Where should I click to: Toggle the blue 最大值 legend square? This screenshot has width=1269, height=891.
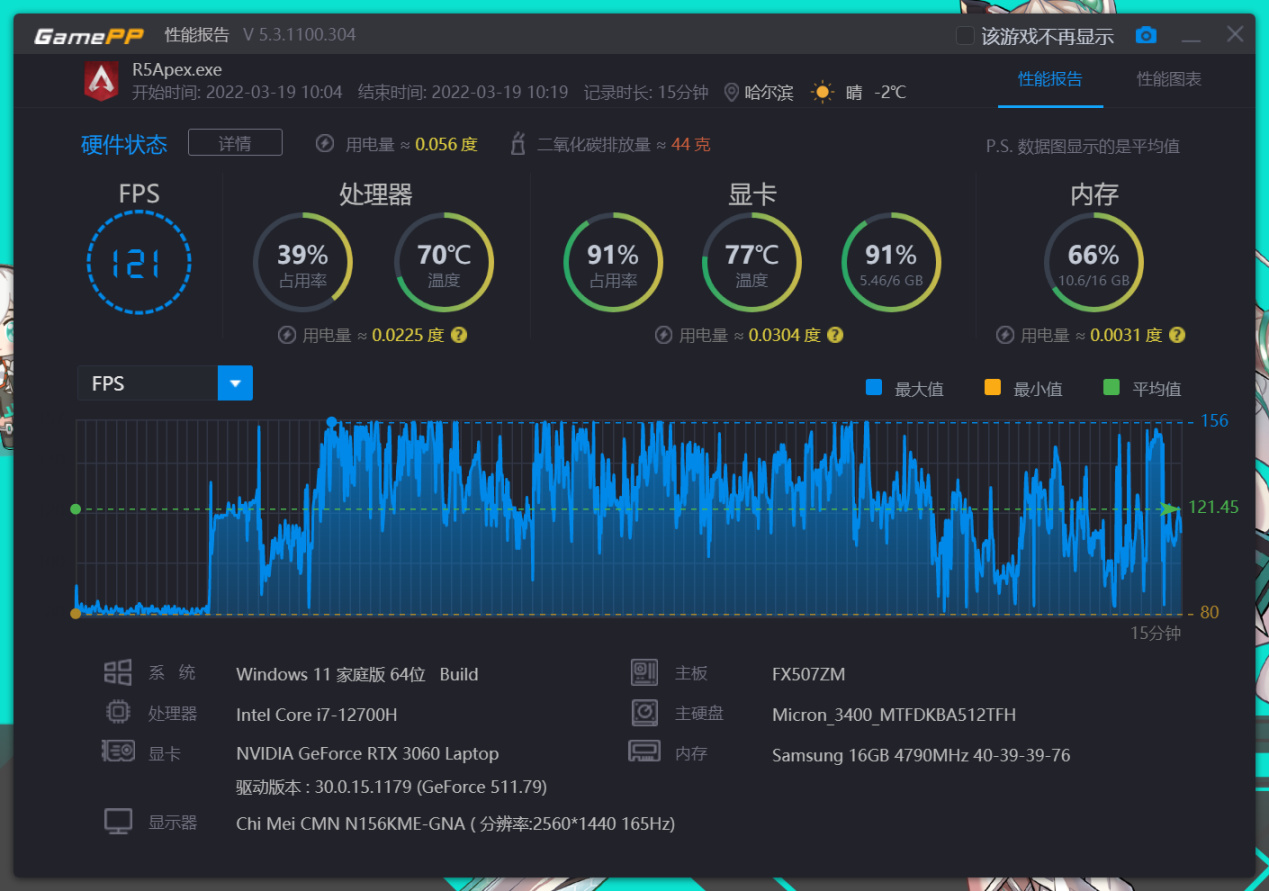(874, 387)
